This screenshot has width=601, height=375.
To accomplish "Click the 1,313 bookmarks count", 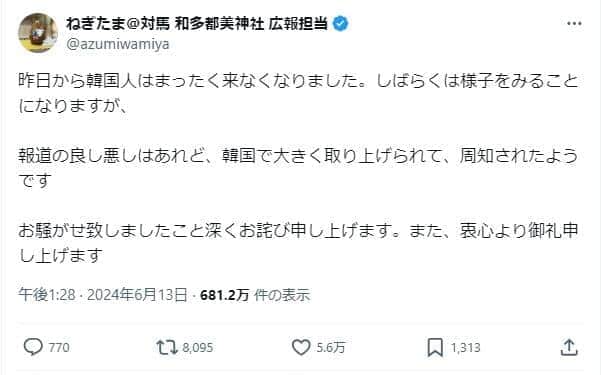I will [465, 347].
